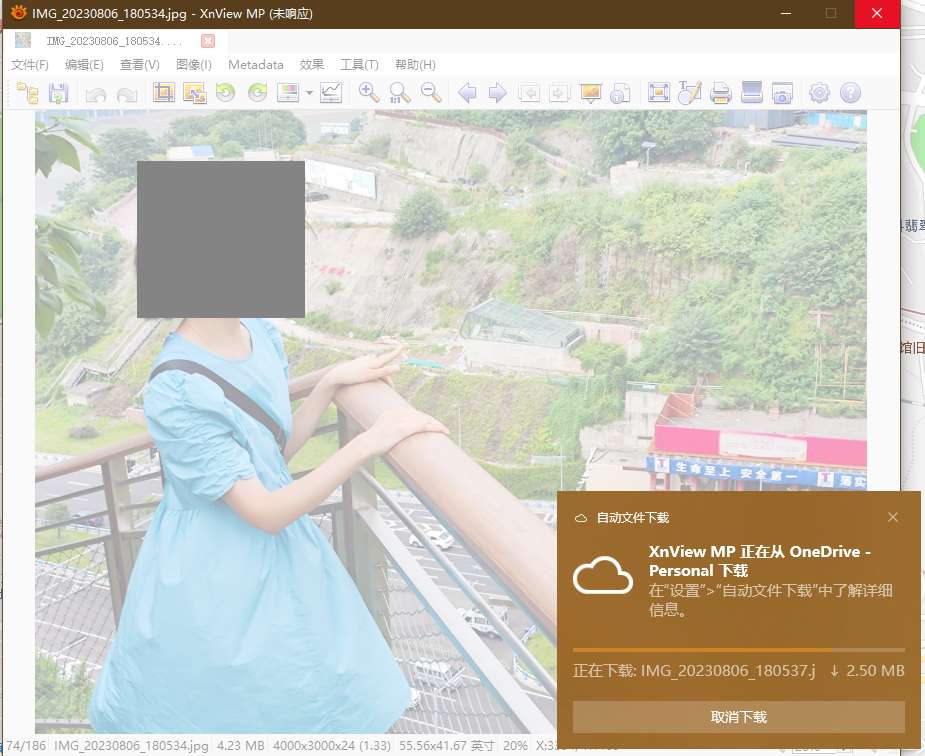The width and height of the screenshot is (925, 756).
Task: Open the 文件(F) menu
Action: [29, 64]
